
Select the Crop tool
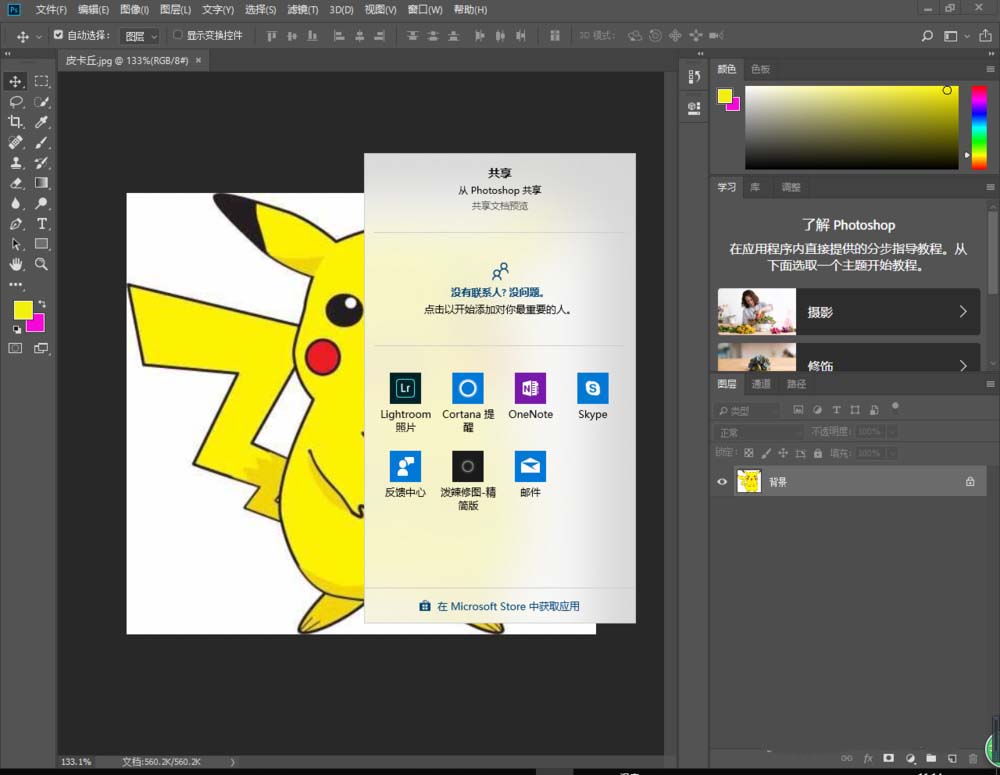coord(16,122)
